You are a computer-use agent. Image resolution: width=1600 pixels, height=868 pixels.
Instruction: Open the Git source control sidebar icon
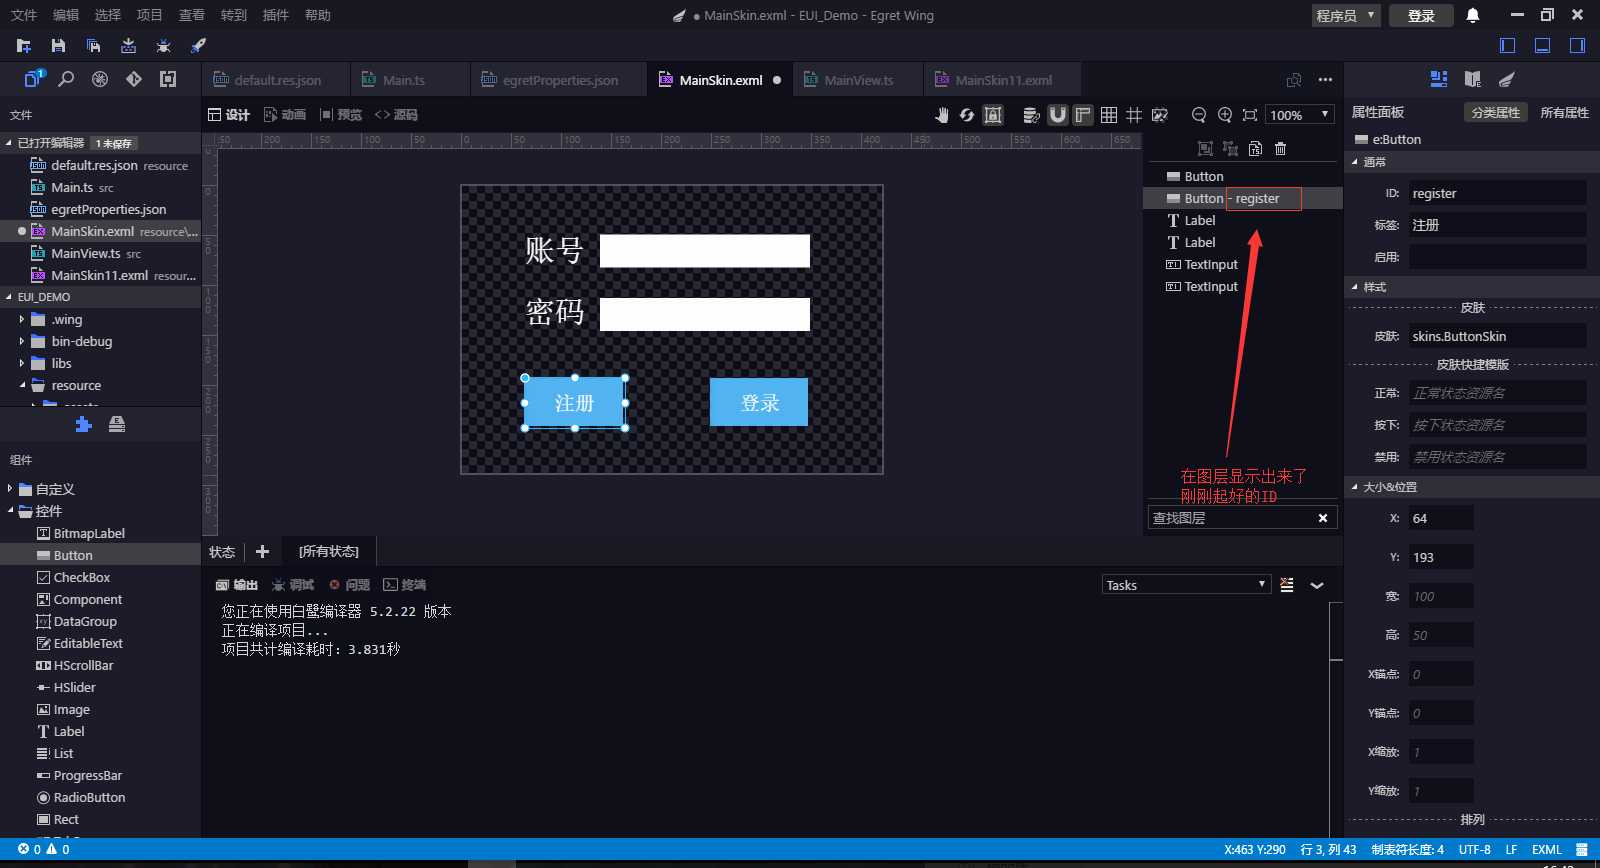tap(134, 79)
